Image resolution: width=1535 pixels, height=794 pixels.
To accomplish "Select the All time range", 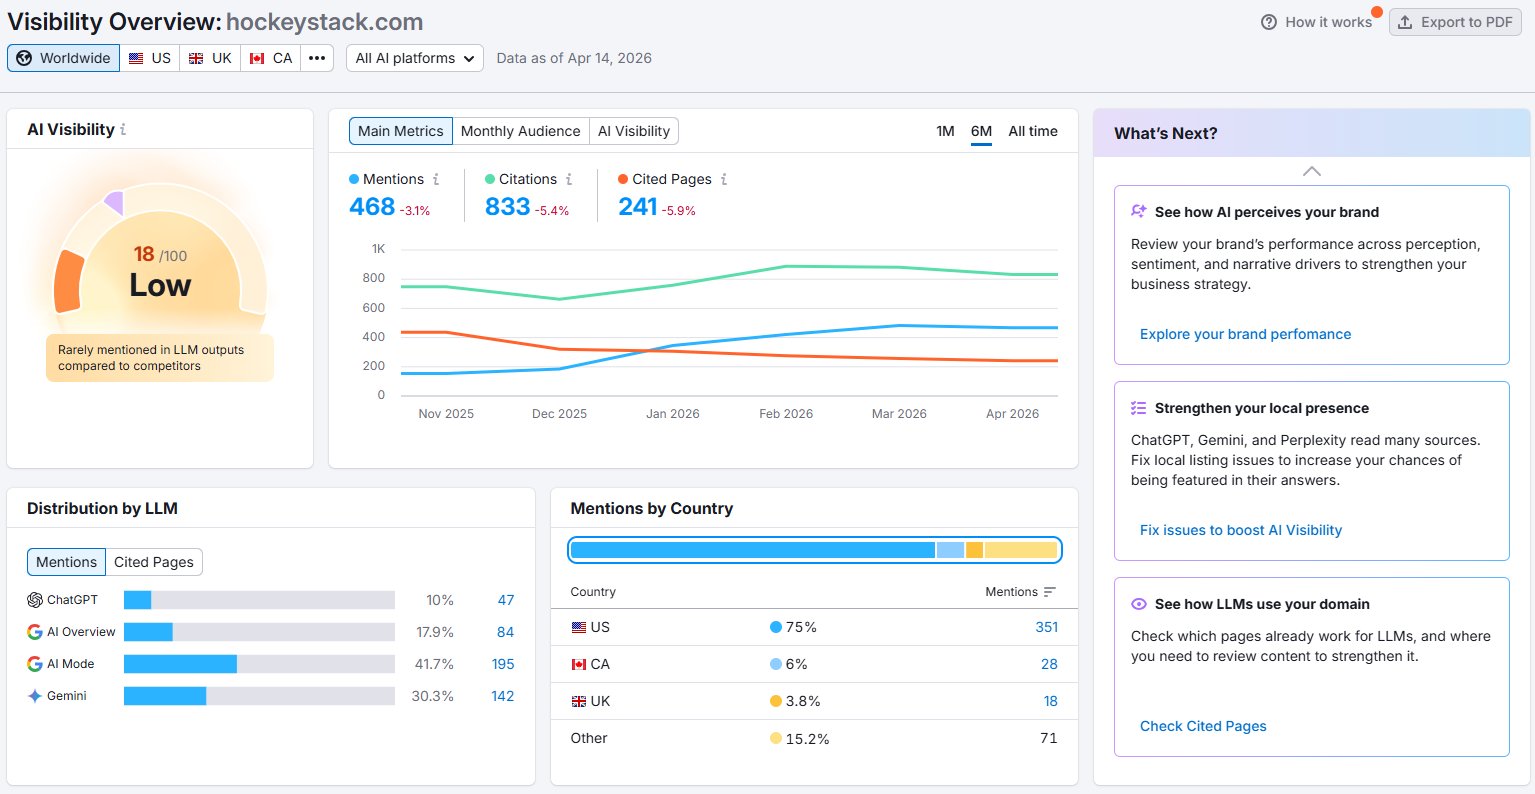I will (1033, 131).
